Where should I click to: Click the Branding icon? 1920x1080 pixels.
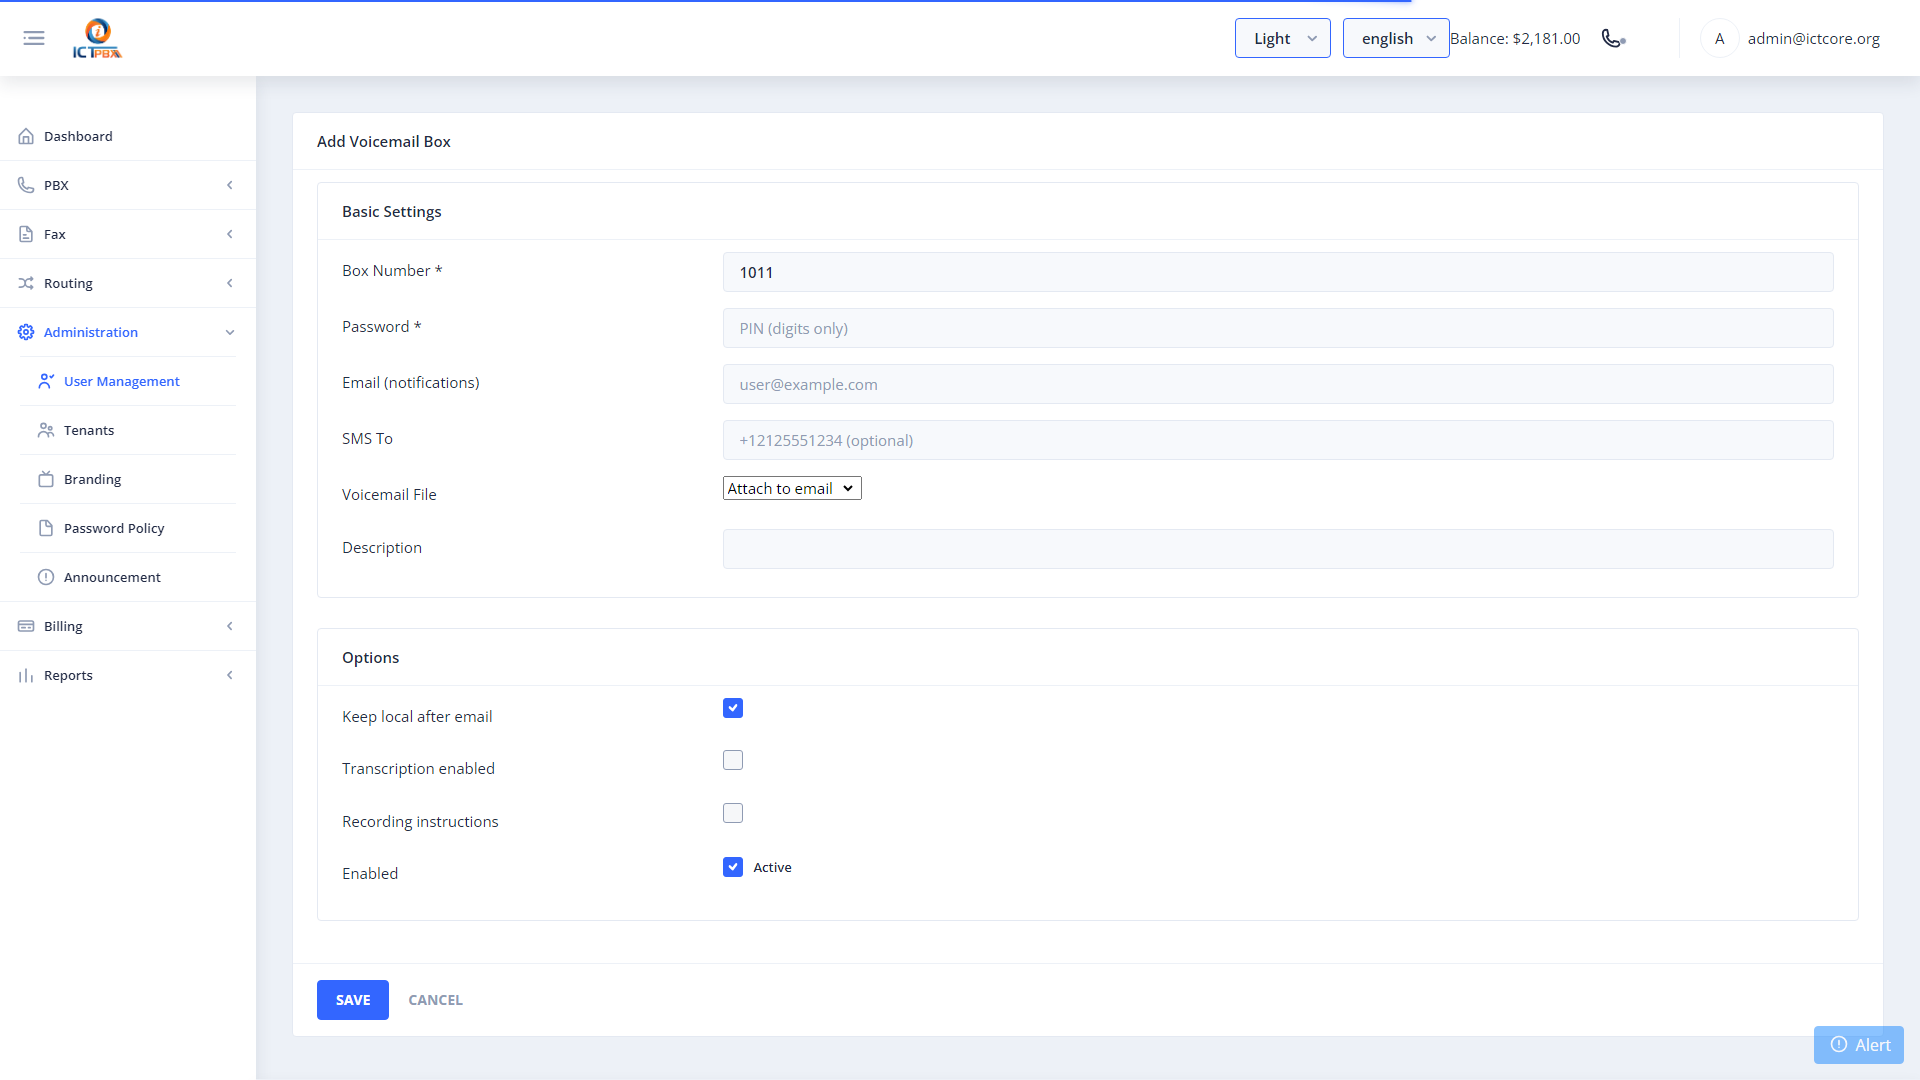point(46,479)
